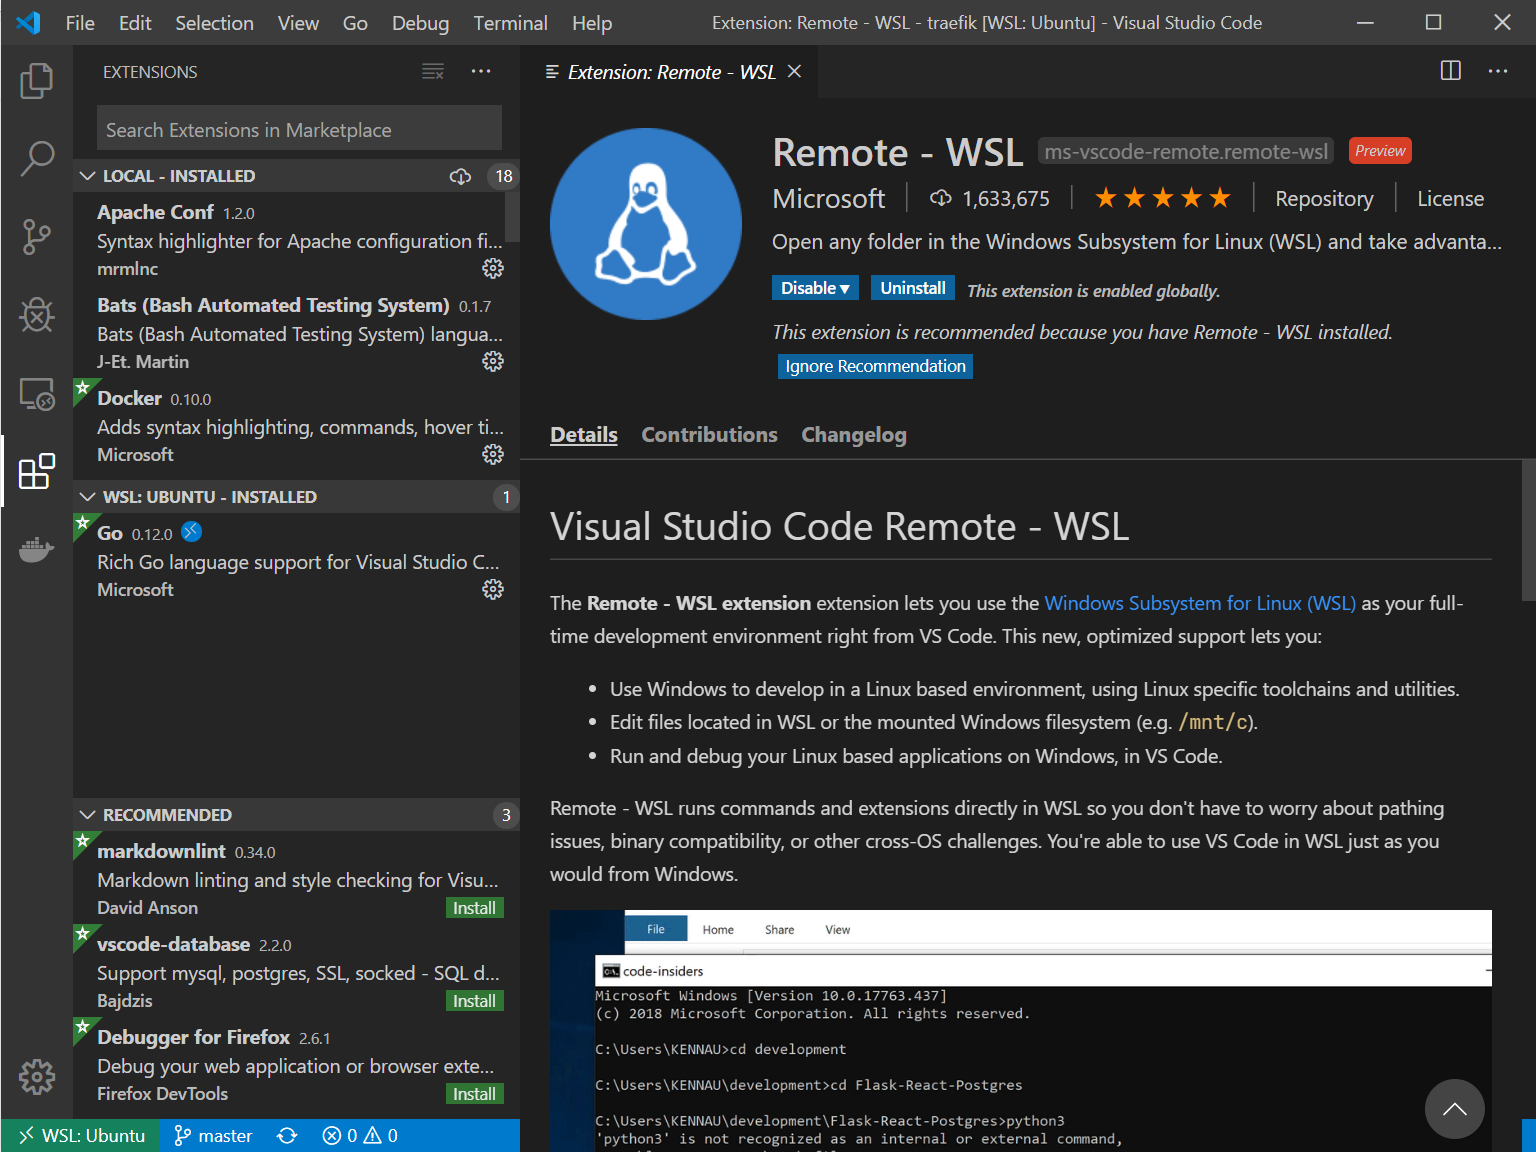The width and height of the screenshot is (1536, 1152).
Task: Open the Source Control view
Action: [x=37, y=236]
